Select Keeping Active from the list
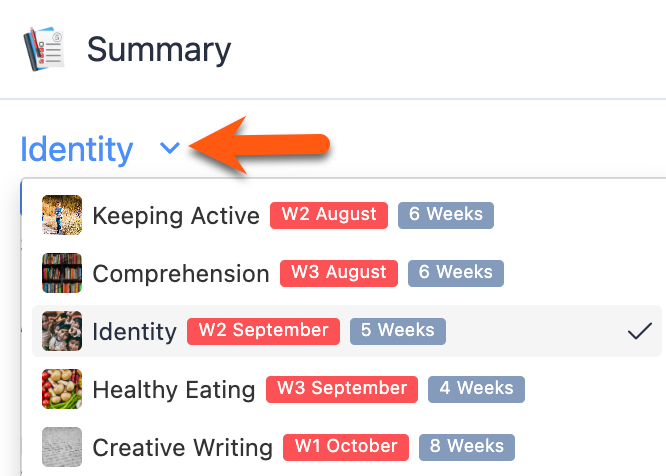Screen dimensions: 666x476 176,215
